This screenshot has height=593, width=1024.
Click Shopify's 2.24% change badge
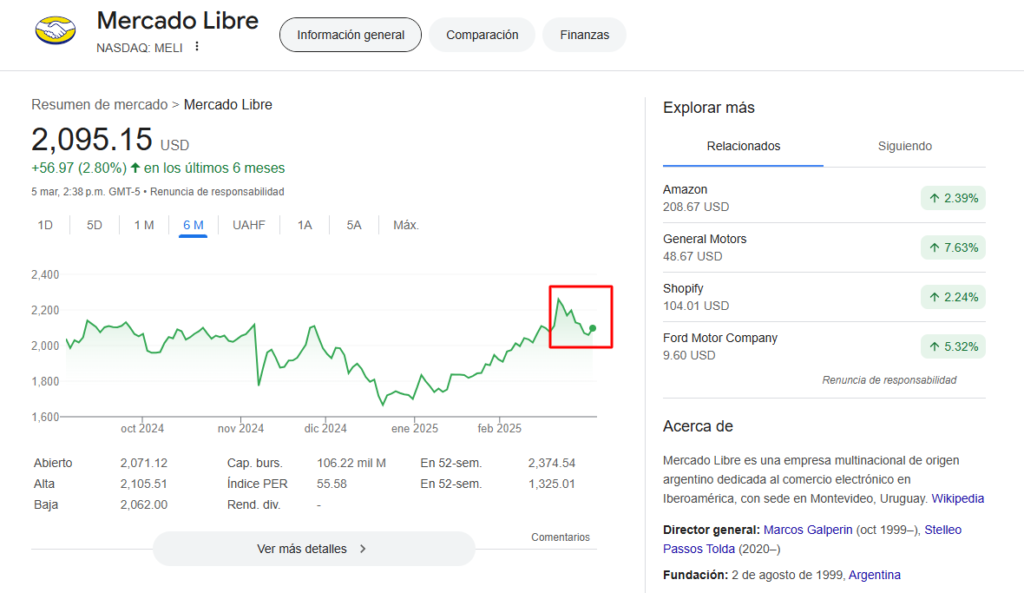(x=953, y=297)
